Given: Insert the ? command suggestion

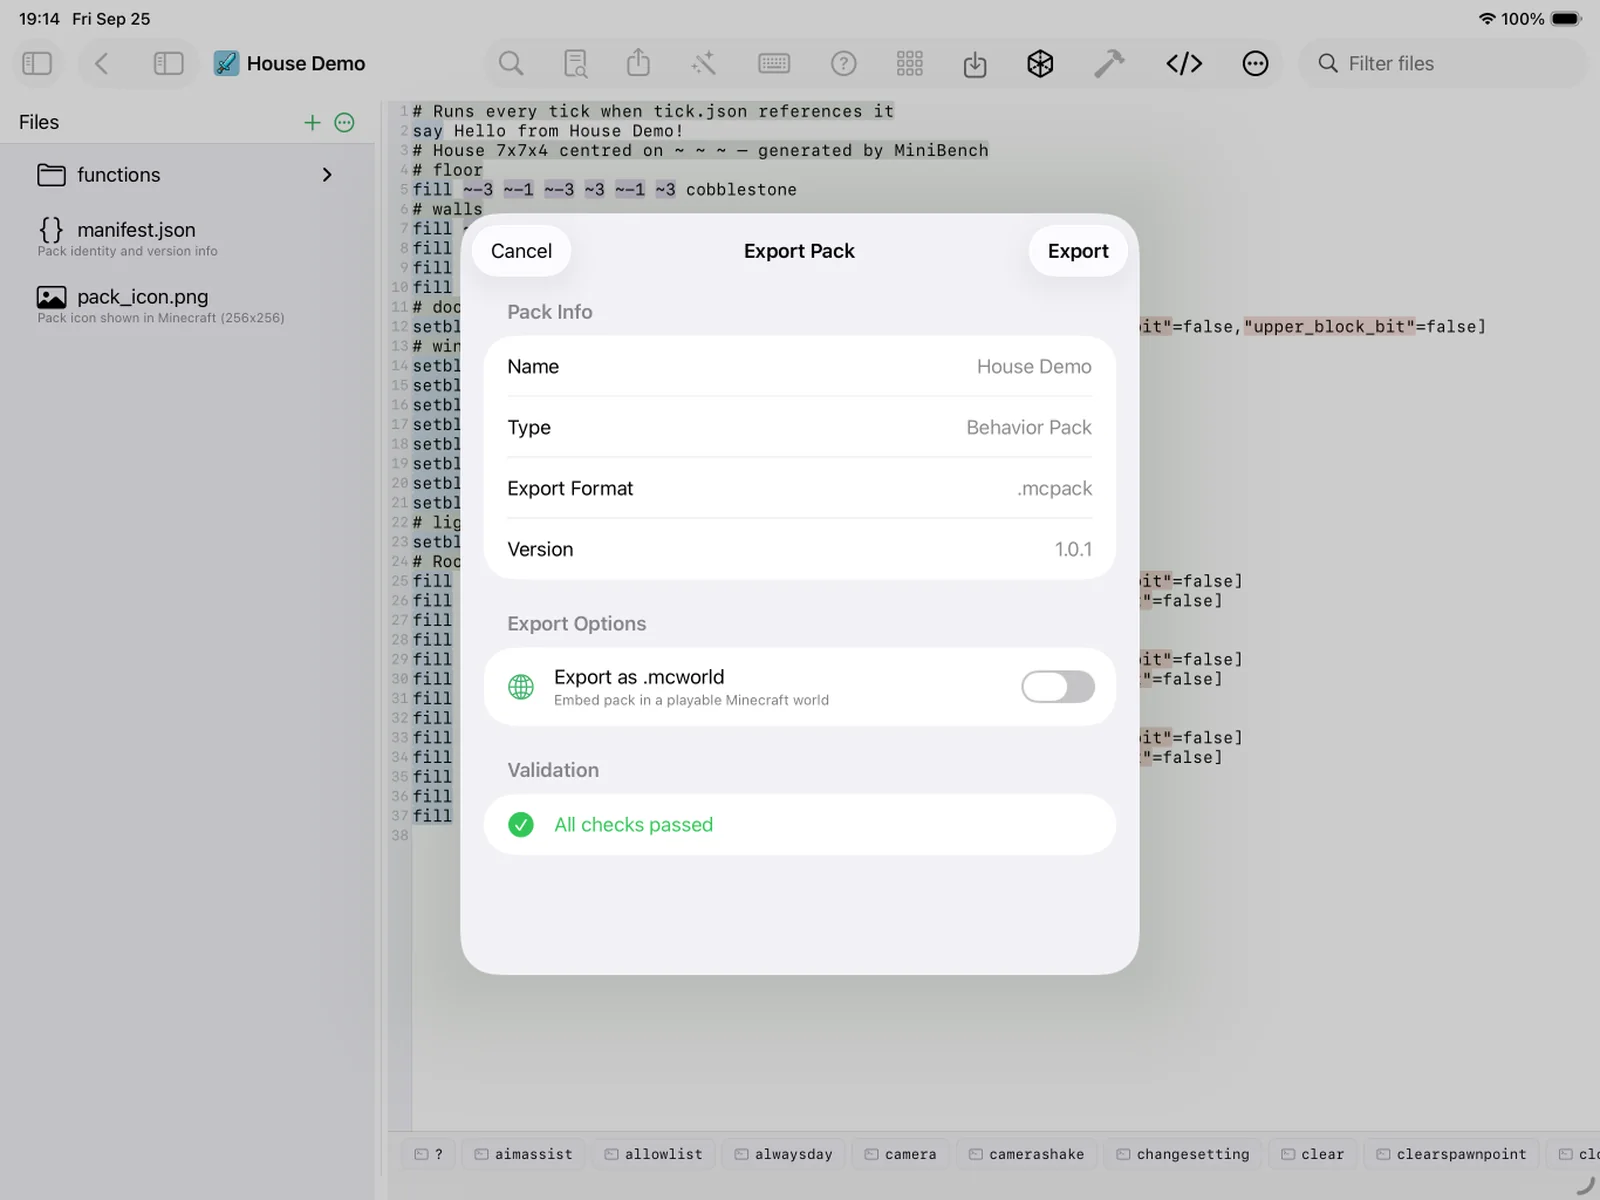Looking at the screenshot, I should pos(428,1154).
